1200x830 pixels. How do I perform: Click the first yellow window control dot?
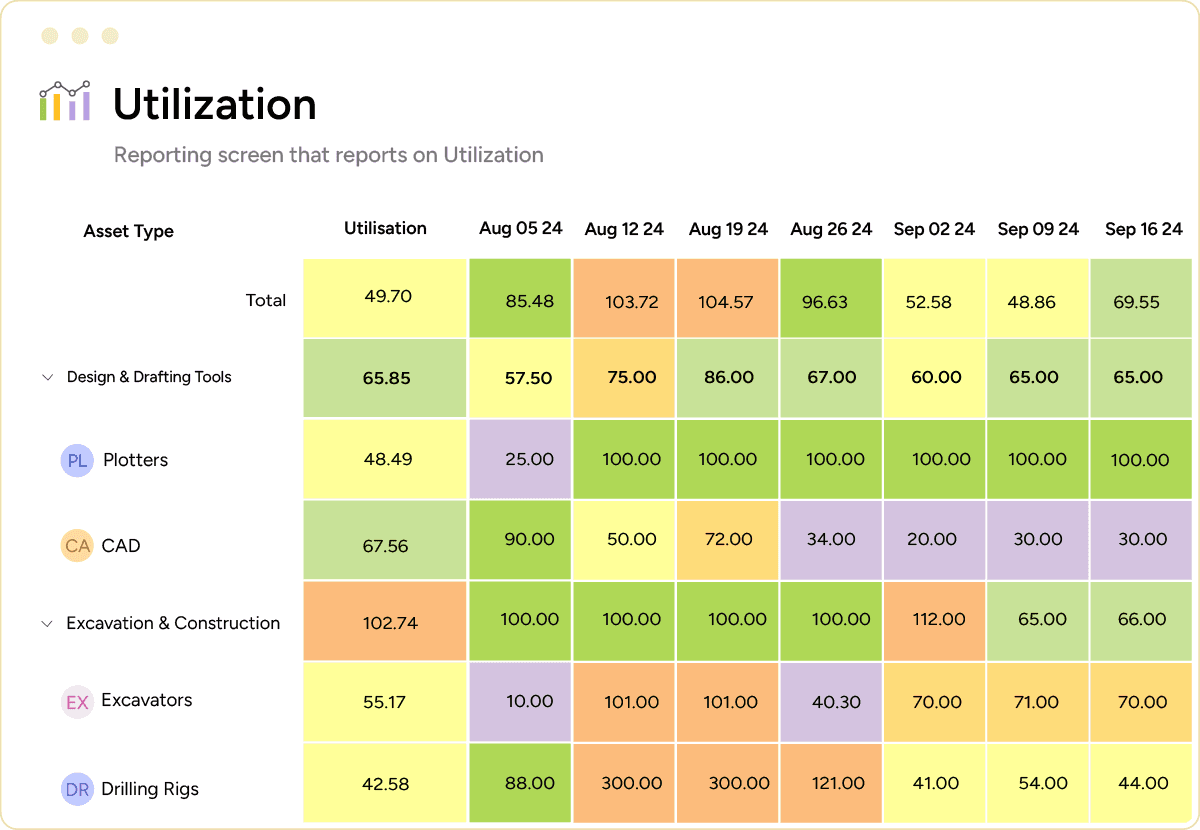pyautogui.click(x=48, y=35)
